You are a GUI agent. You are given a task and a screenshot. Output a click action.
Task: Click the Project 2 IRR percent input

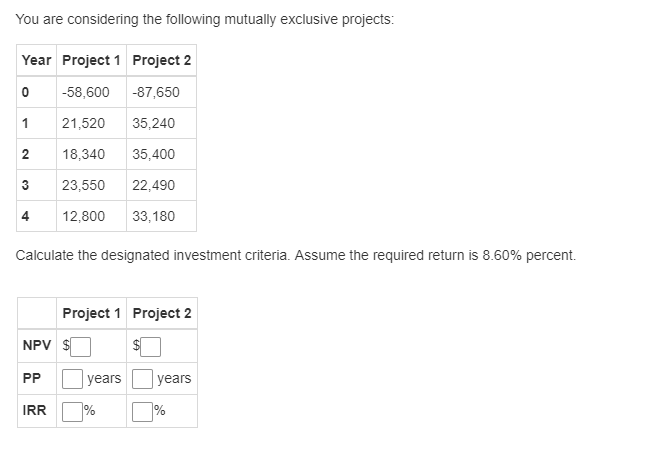pos(142,411)
